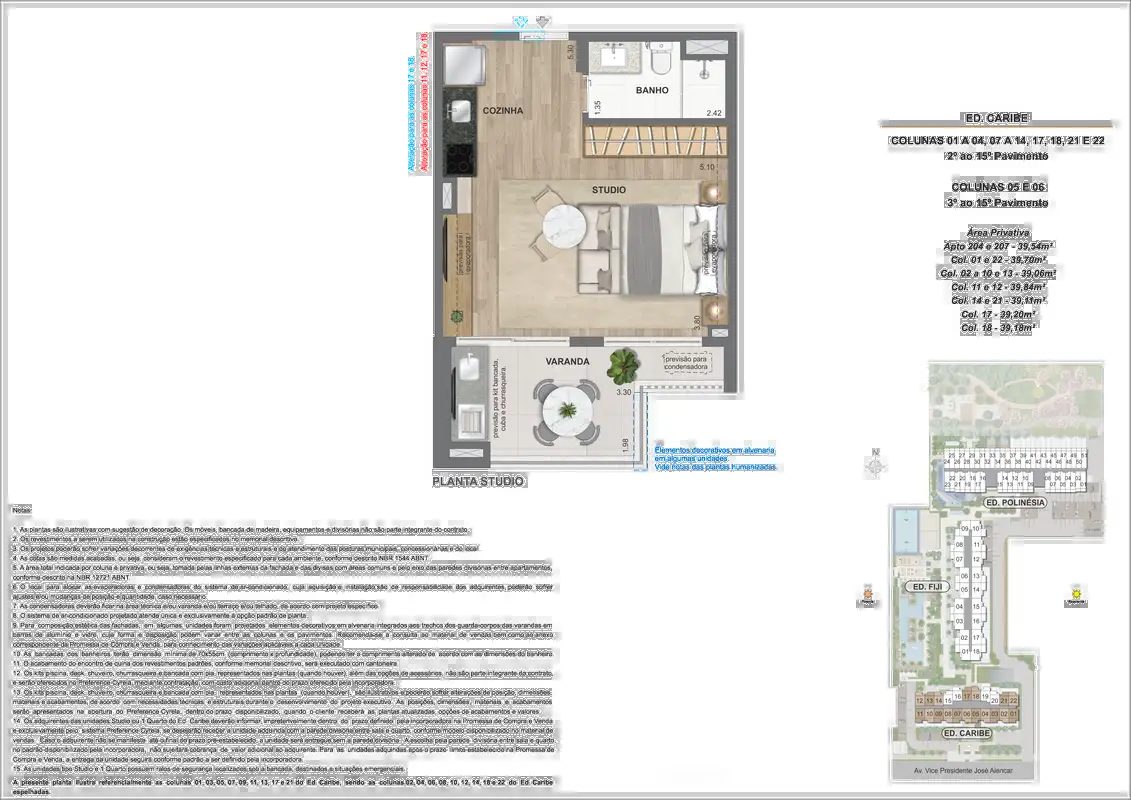Click the north compass rose icon

pyautogui.click(x=876, y=466)
